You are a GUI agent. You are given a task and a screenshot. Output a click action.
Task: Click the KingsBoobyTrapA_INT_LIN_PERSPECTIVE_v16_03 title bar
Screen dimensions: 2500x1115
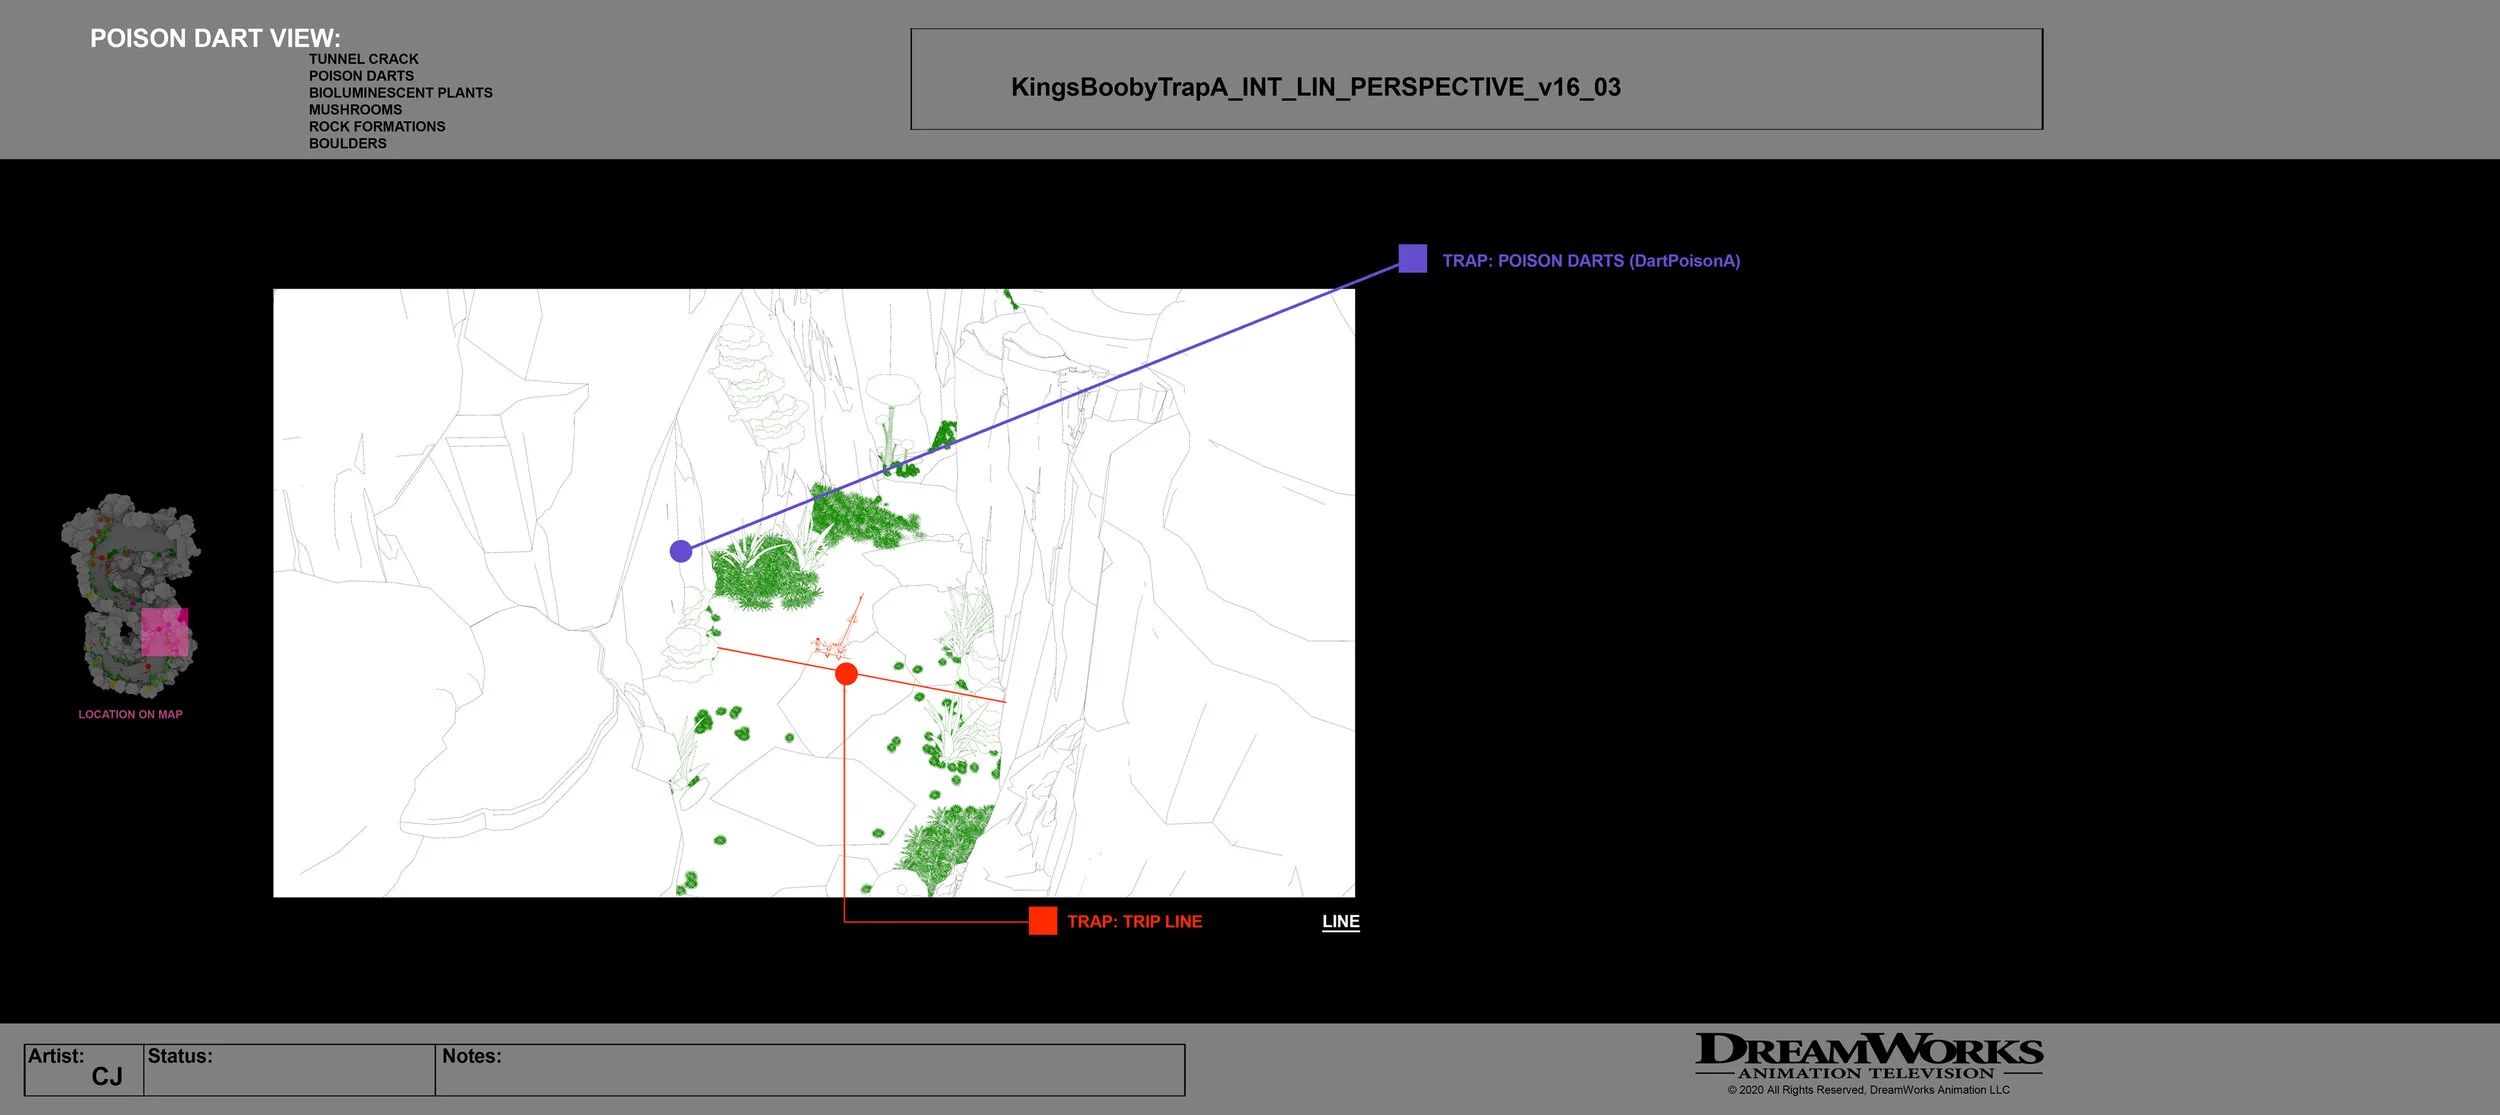point(1315,88)
